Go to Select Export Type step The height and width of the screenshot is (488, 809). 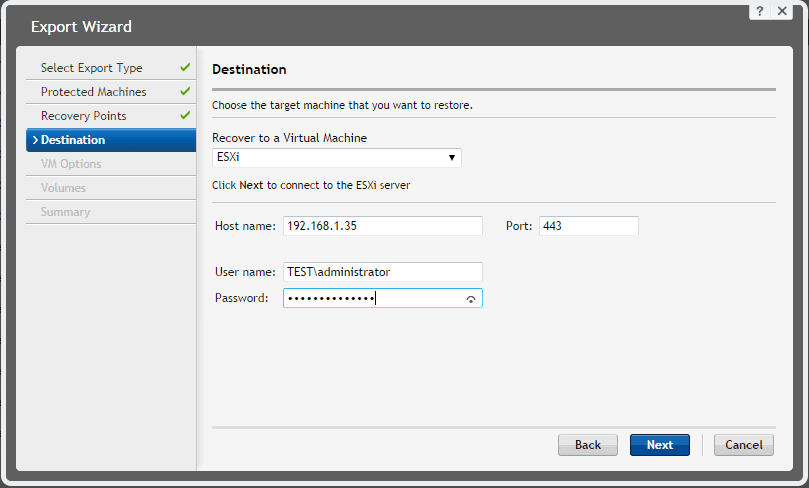(x=111, y=68)
